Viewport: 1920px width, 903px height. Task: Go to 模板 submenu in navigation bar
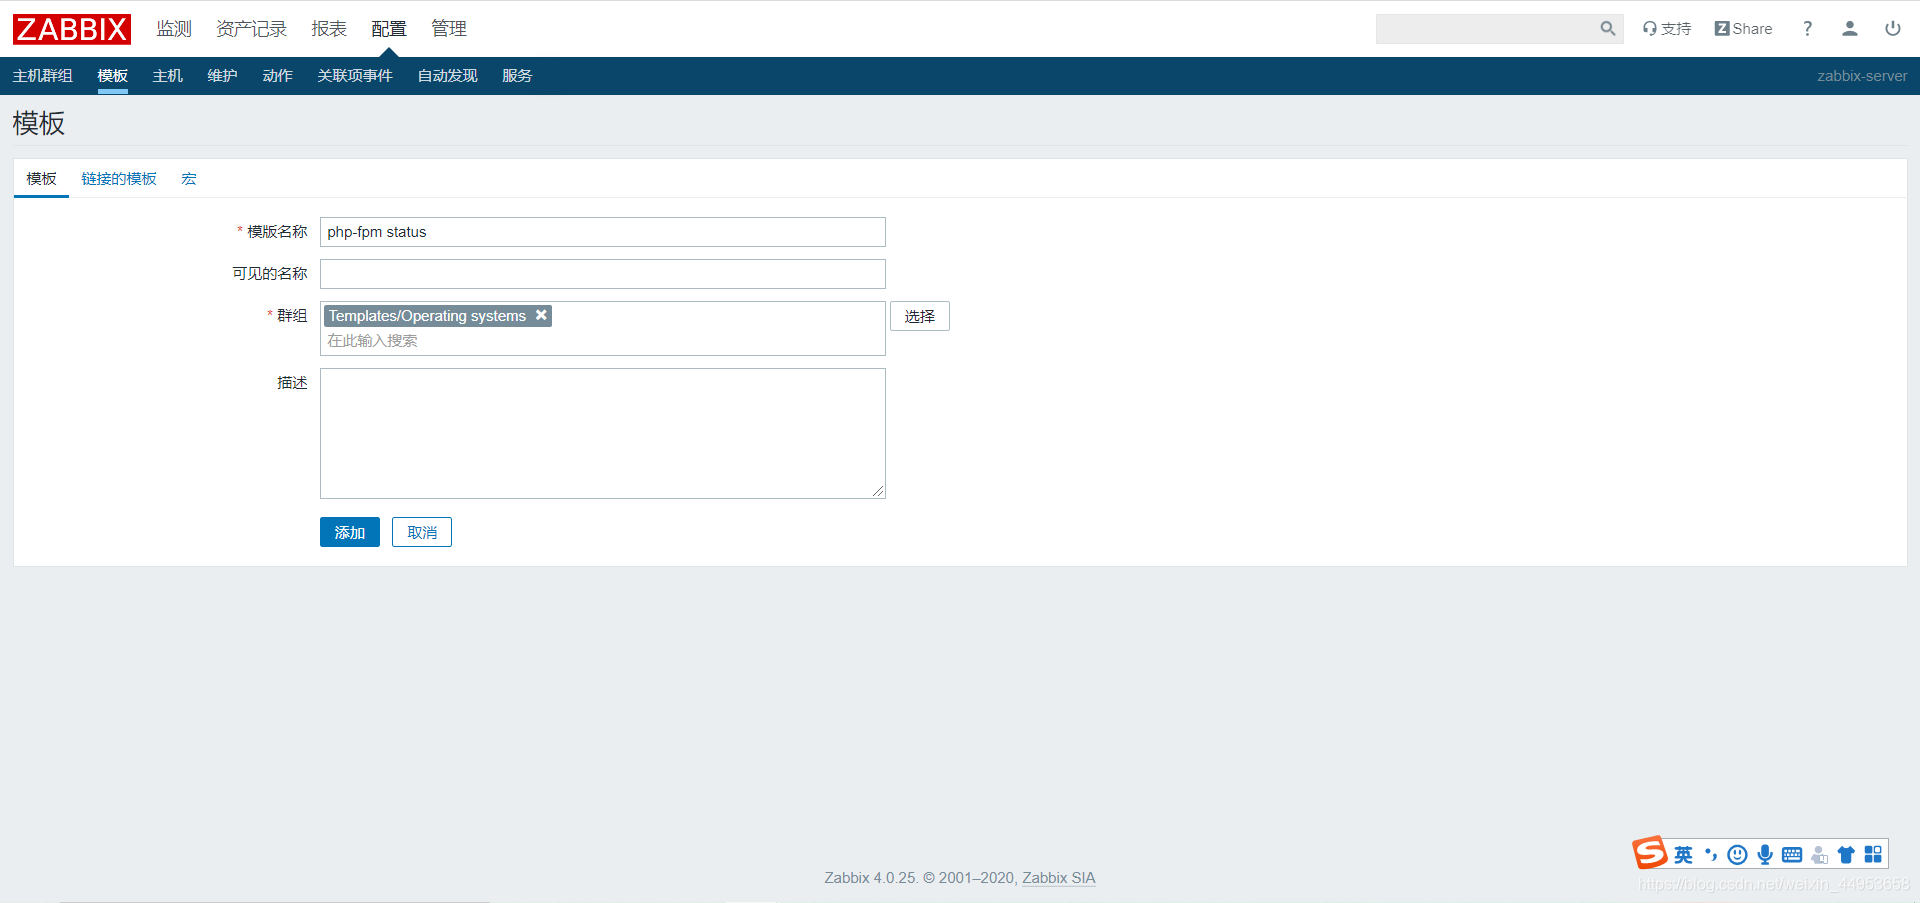coord(113,76)
